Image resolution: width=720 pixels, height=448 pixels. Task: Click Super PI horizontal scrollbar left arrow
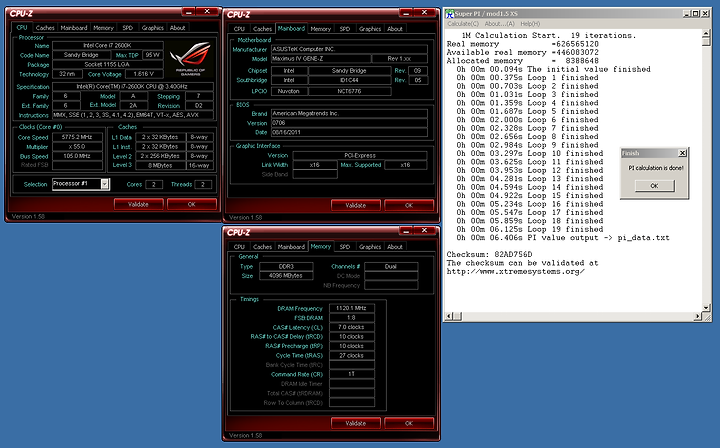pyautogui.click(x=450, y=316)
